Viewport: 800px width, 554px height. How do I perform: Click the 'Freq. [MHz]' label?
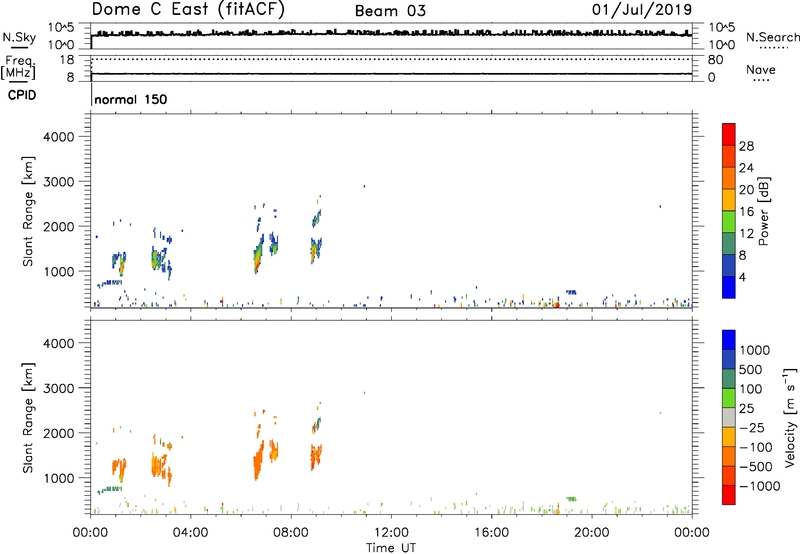(x=19, y=67)
